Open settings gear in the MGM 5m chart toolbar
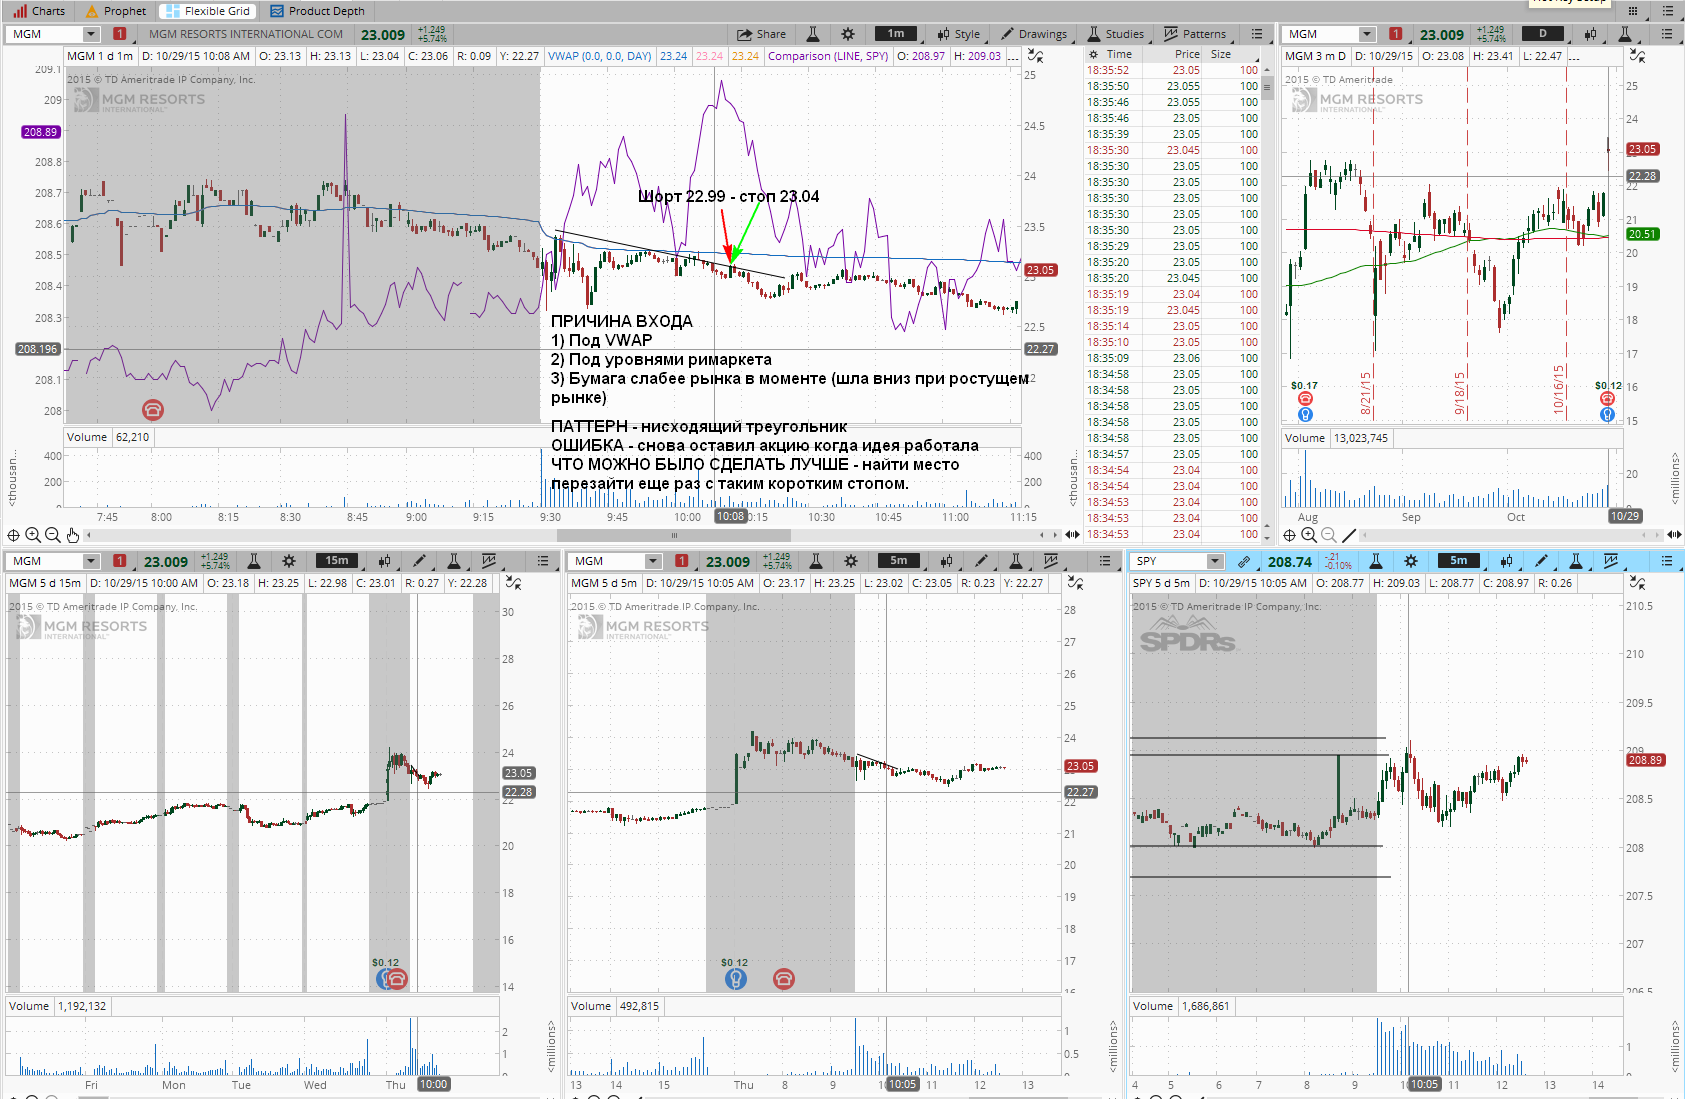This screenshot has width=1685, height=1099. [850, 561]
